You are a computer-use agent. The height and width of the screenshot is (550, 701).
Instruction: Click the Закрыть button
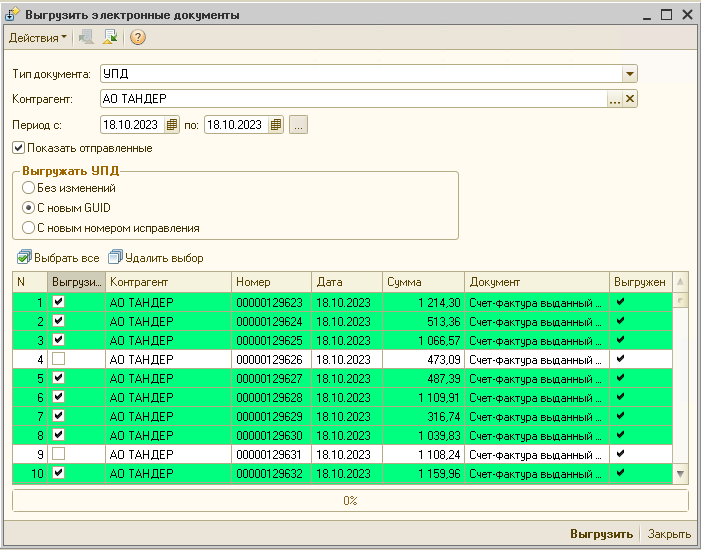pyautogui.click(x=669, y=534)
